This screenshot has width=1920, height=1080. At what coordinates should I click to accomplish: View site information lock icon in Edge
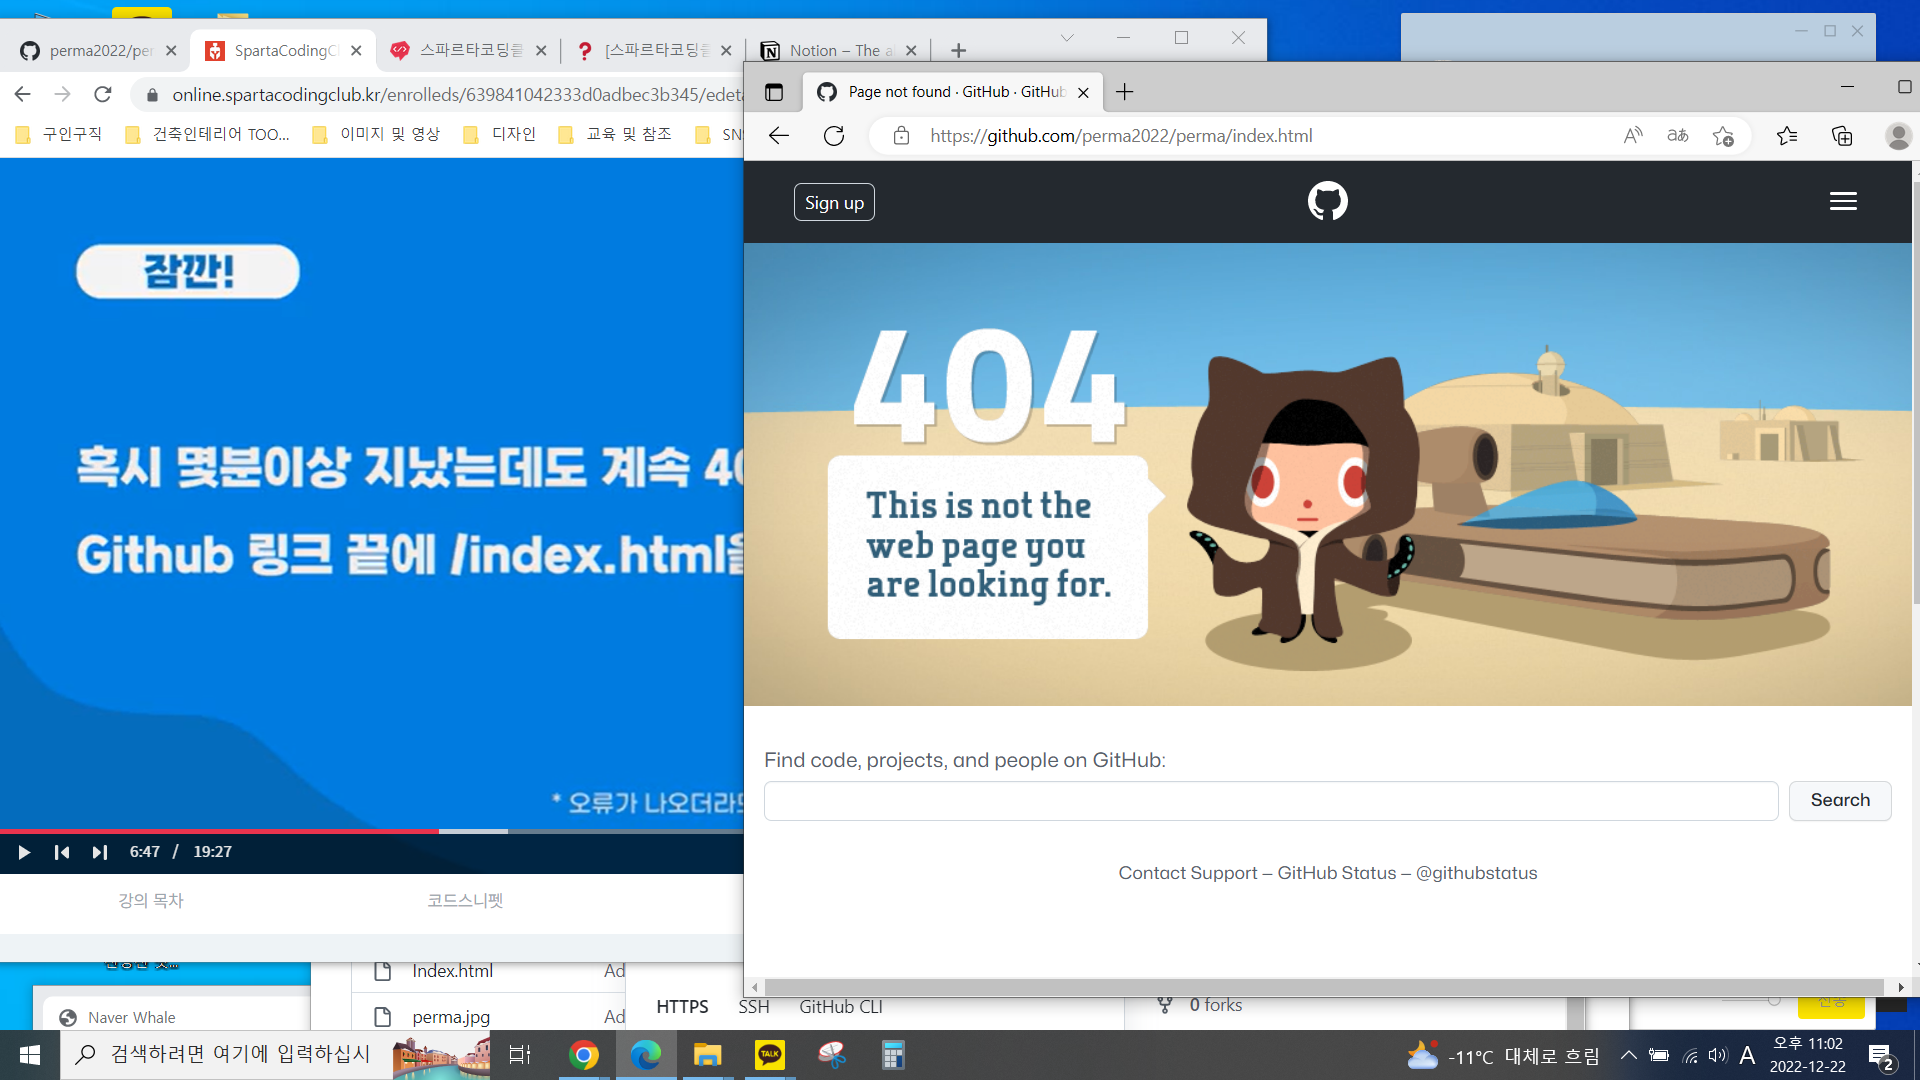(x=901, y=136)
